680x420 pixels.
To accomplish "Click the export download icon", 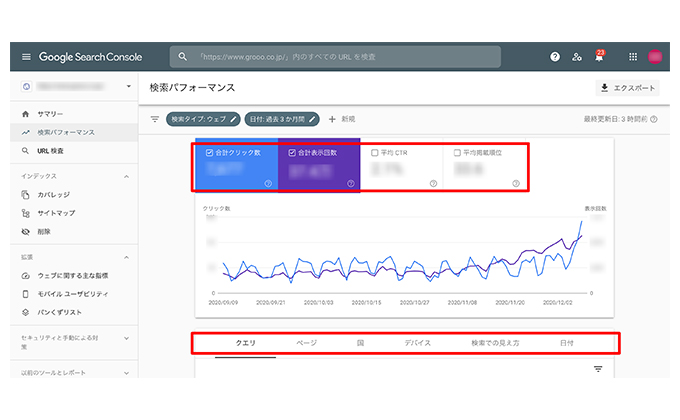I will point(605,88).
